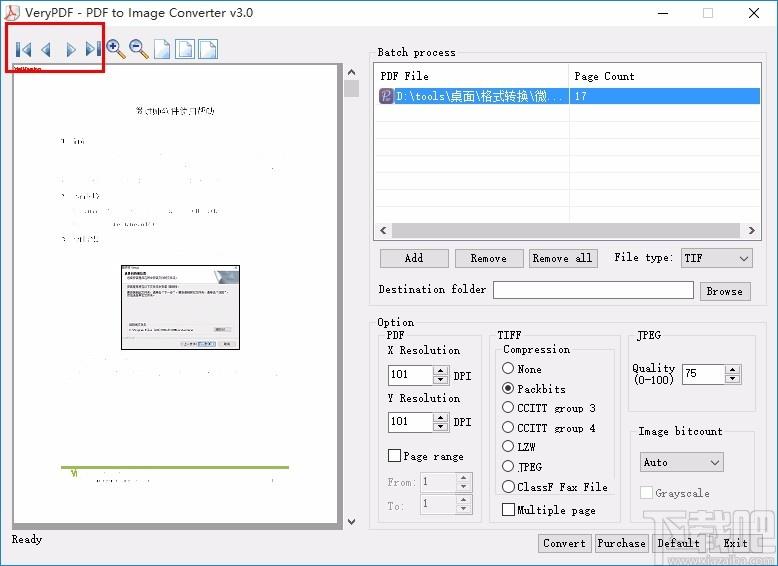Go to previous page of preview
This screenshot has width=778, height=566.
pyautogui.click(x=46, y=50)
